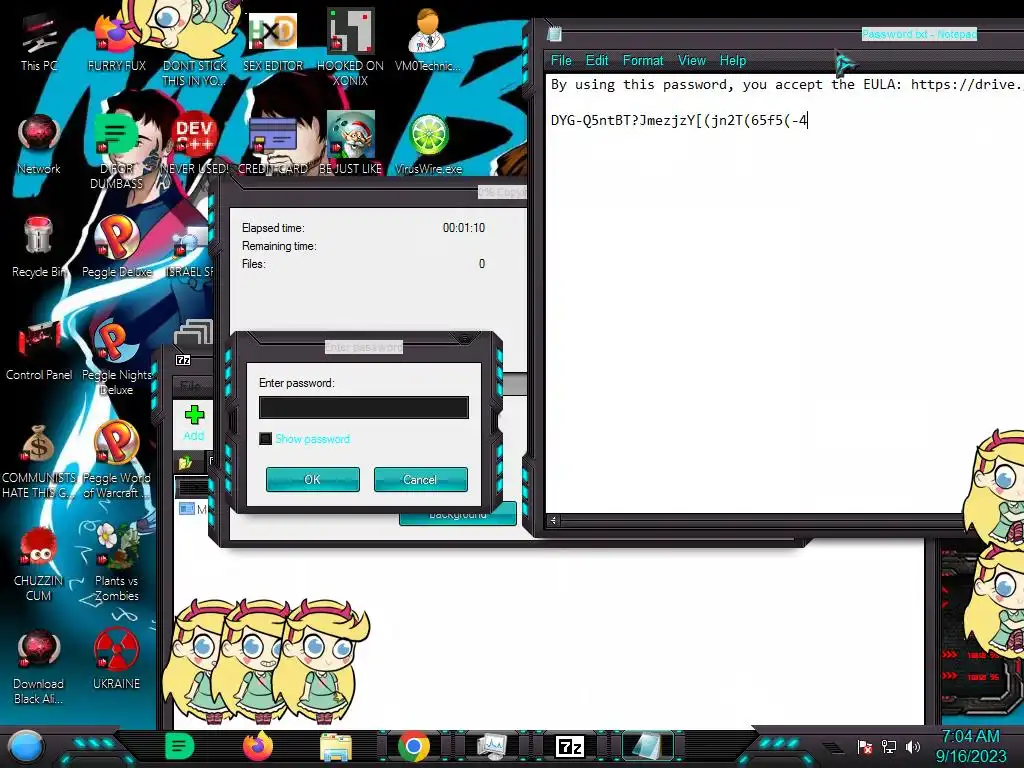
Task: Open the performance monitor taskbar icon
Action: tap(491, 746)
